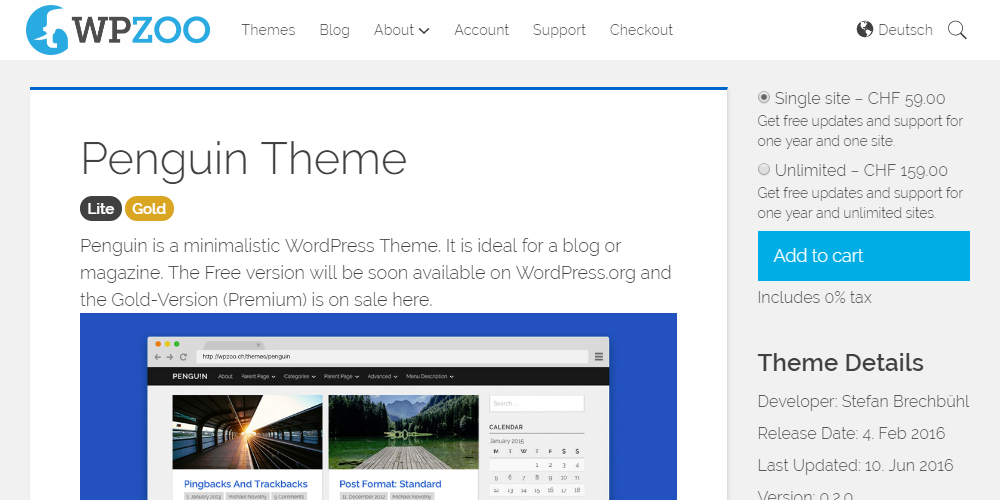
Task: Click the reload icon in preview browser
Action: point(184,357)
